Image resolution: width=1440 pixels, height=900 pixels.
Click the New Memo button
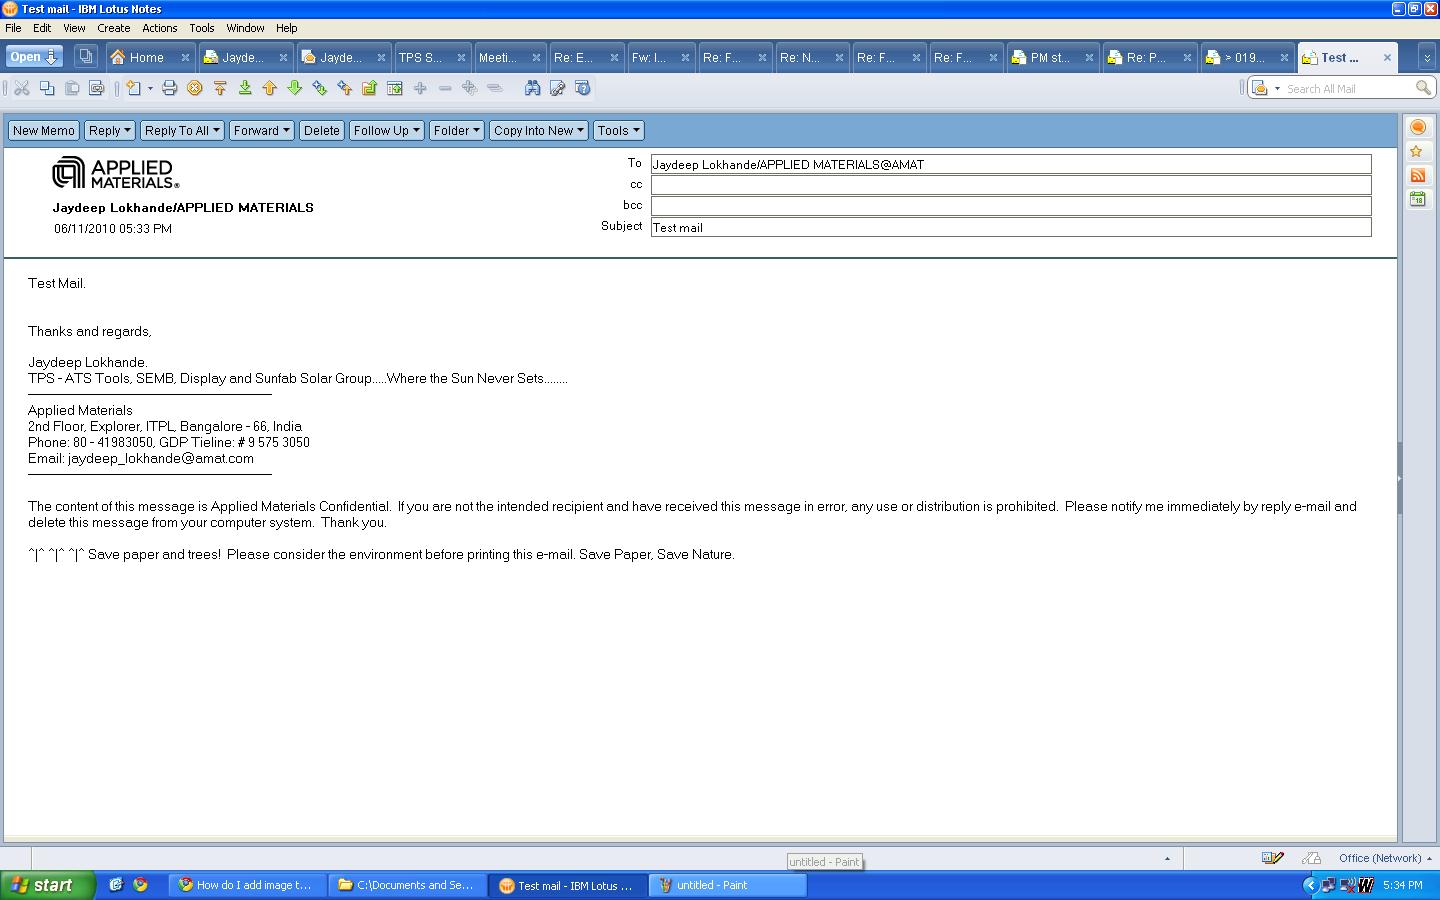(x=43, y=130)
